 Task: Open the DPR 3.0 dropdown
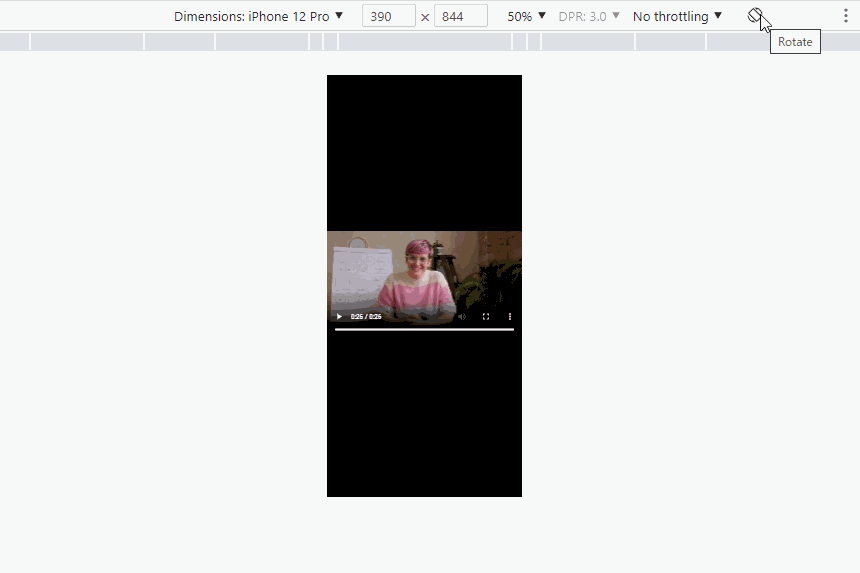click(x=589, y=16)
